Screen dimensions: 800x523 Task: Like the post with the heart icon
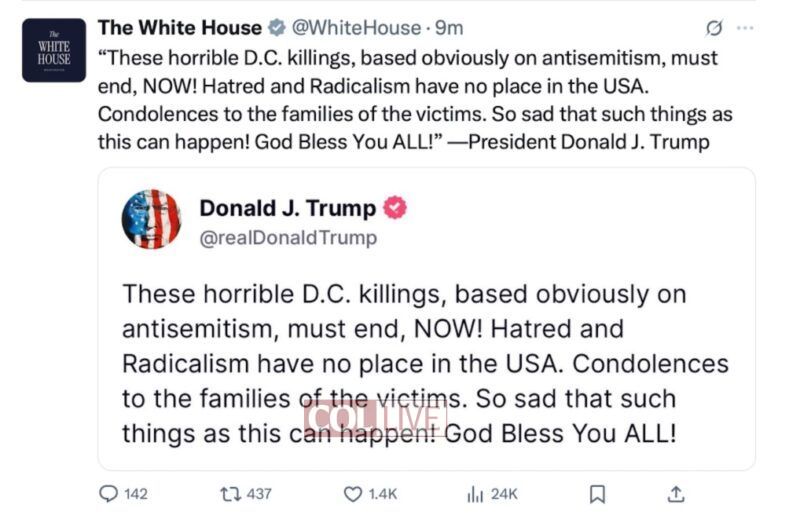point(352,494)
